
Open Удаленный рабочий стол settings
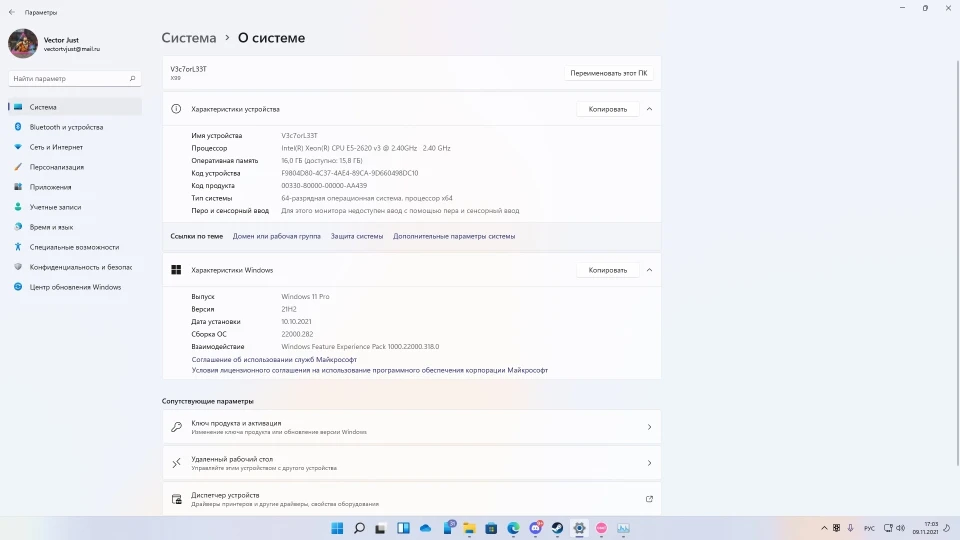pyautogui.click(x=412, y=463)
